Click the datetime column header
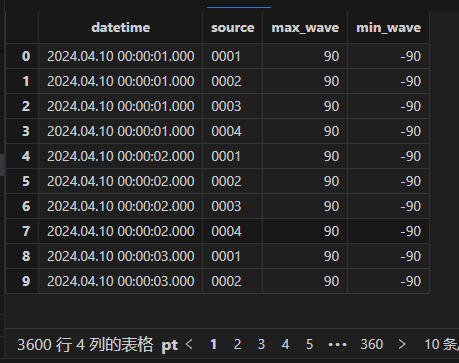Image resolution: width=459 pixels, height=363 pixels. [x=121, y=27]
